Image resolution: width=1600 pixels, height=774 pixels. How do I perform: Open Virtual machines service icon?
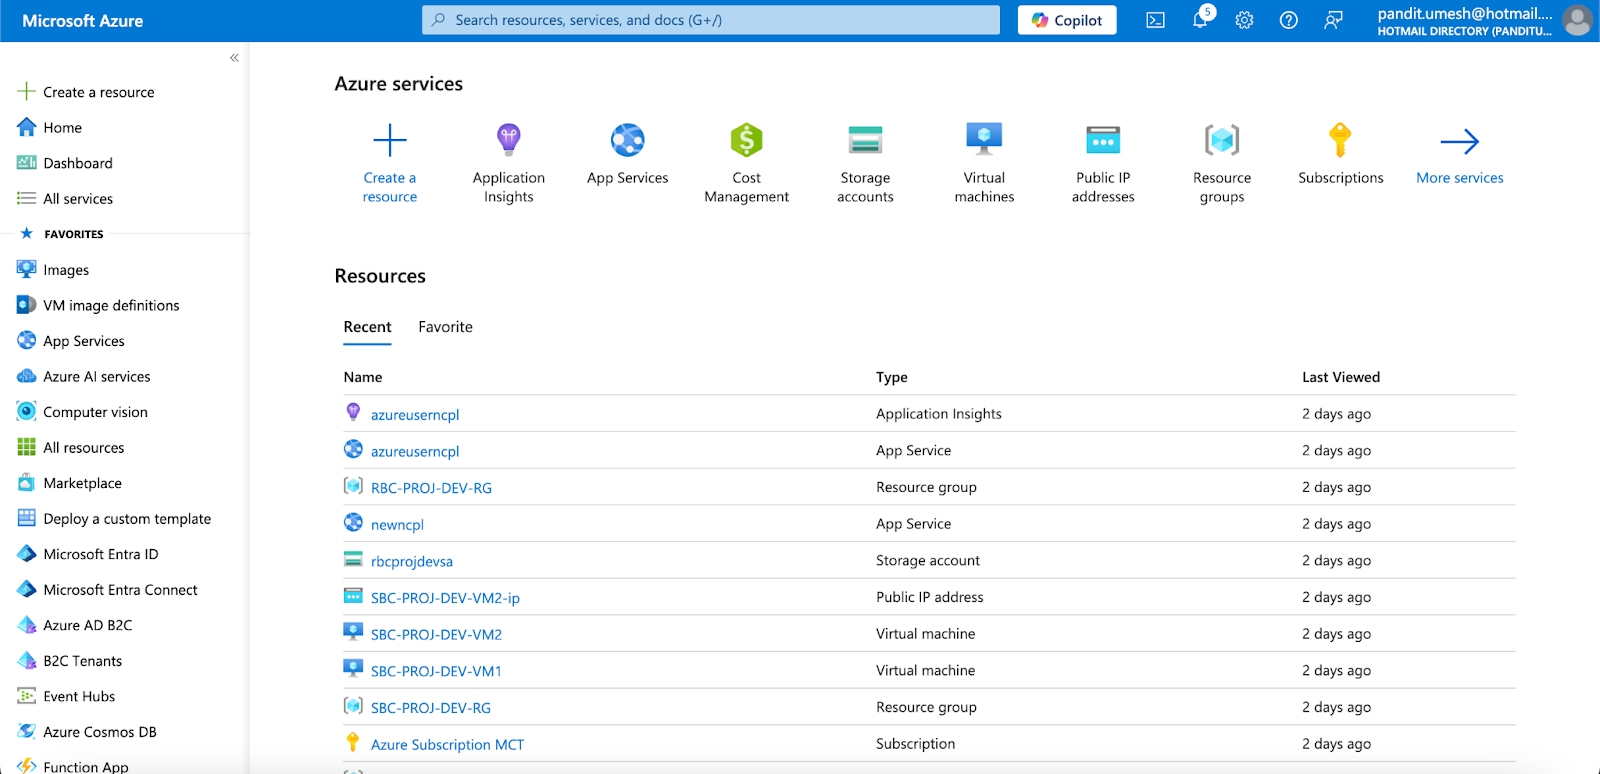(984, 140)
